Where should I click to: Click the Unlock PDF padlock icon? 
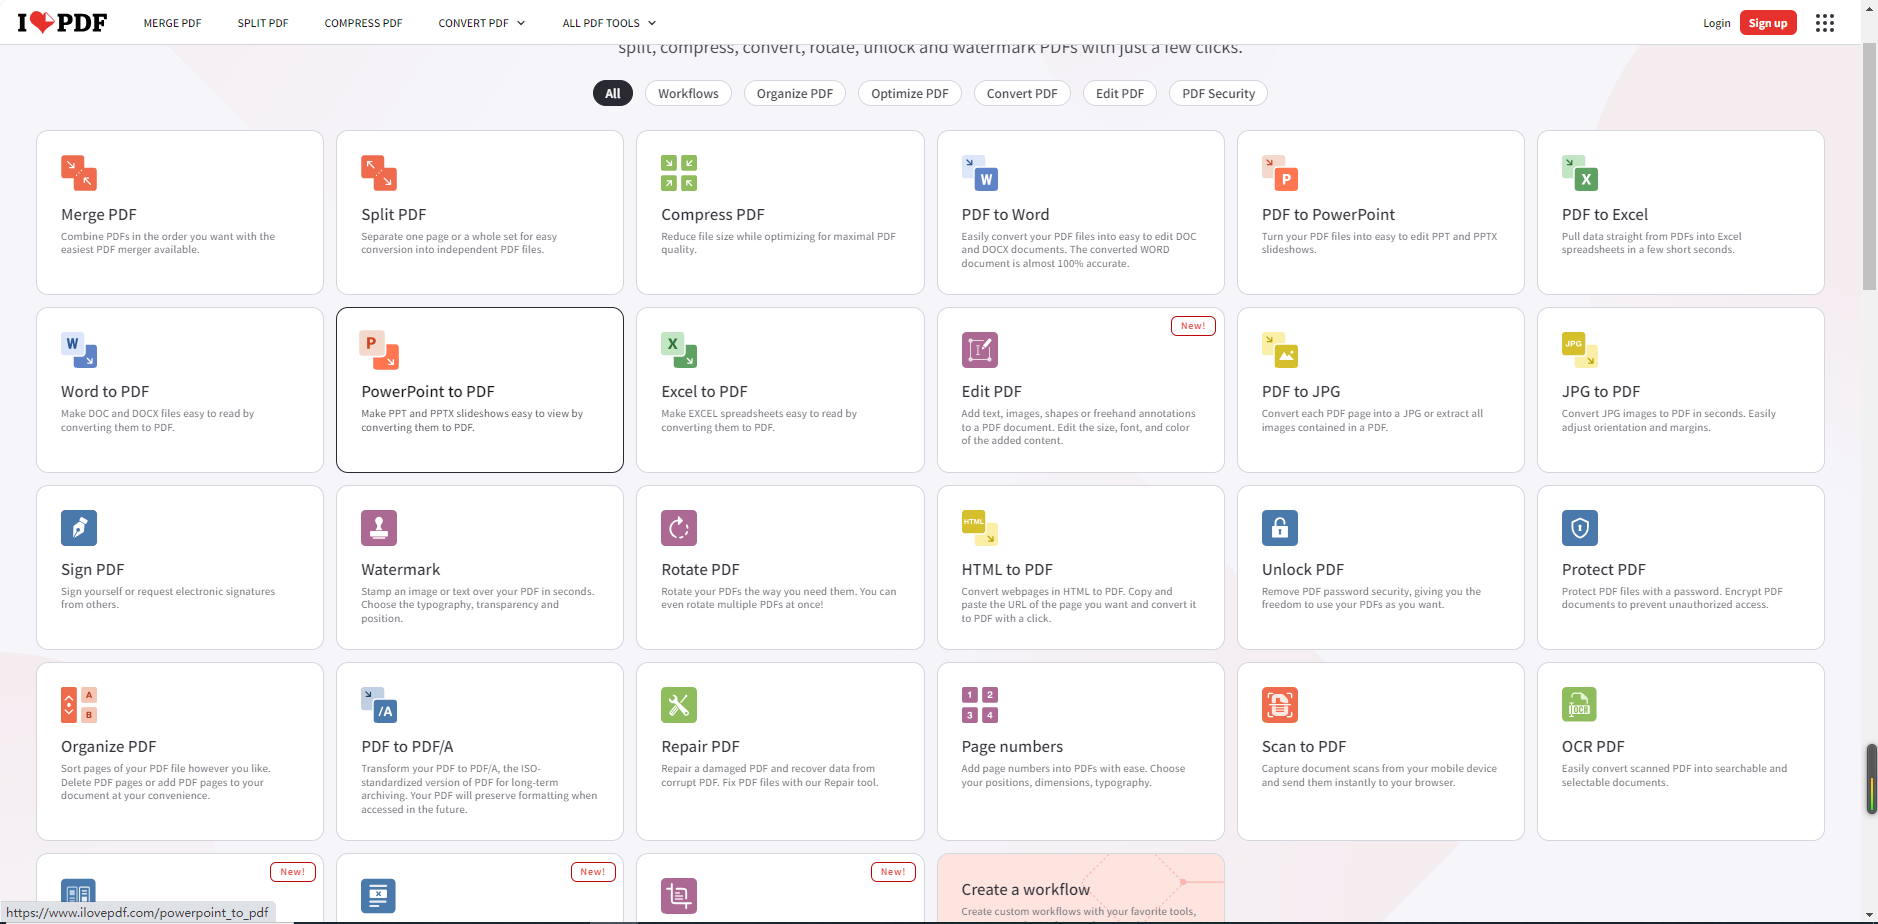[x=1279, y=528]
